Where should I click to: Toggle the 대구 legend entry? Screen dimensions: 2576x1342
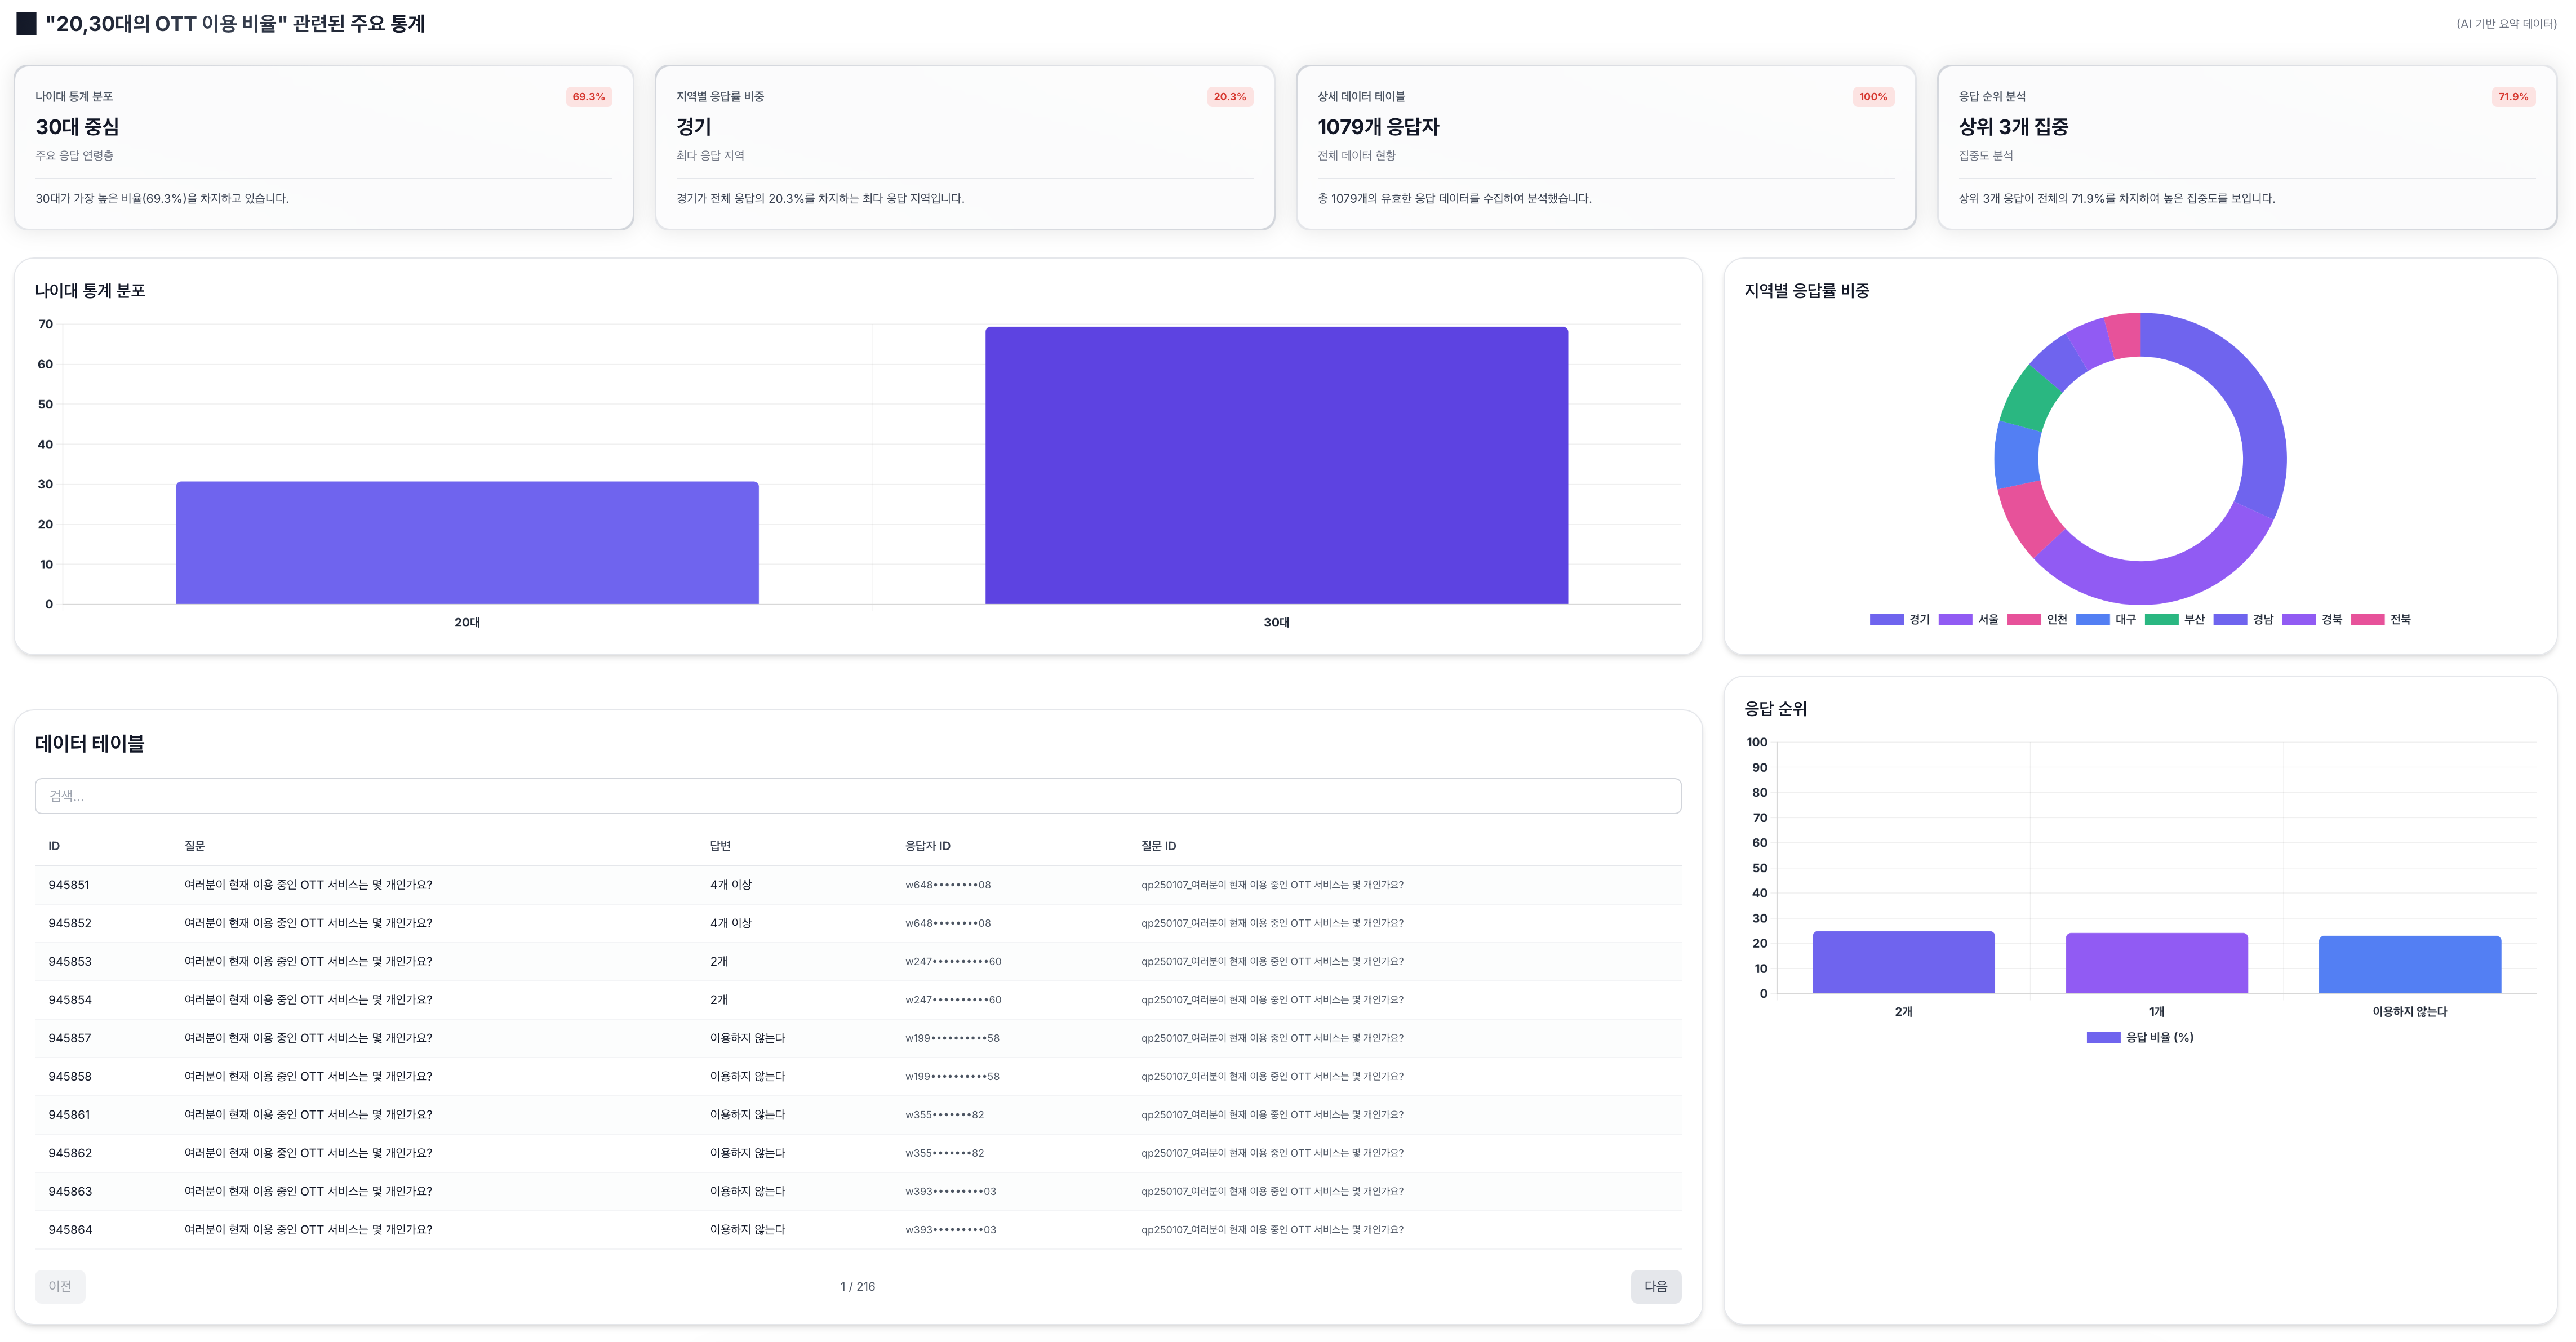point(2106,620)
